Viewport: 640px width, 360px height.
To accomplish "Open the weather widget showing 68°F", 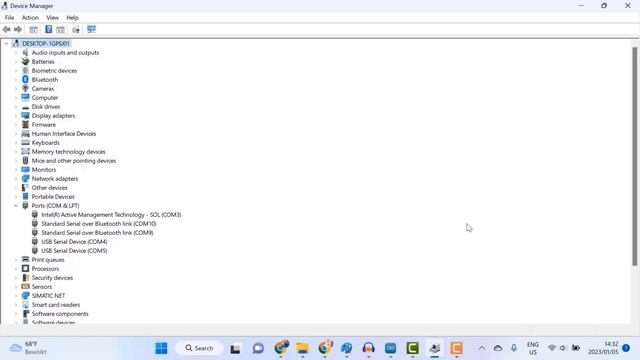I will tap(28, 348).
